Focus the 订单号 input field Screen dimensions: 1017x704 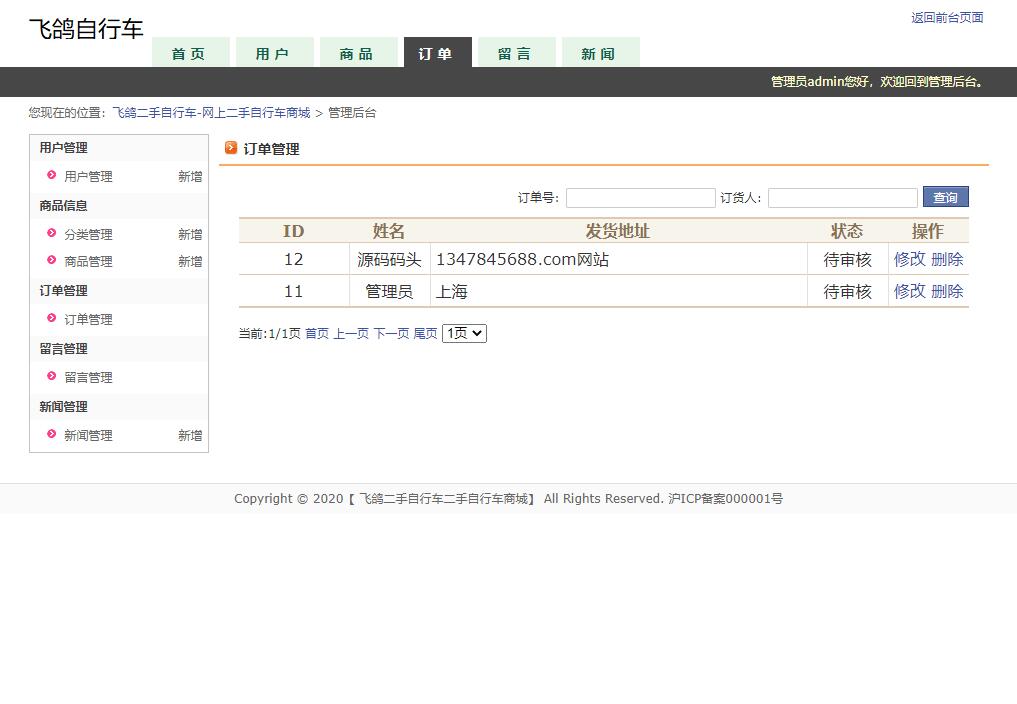point(640,198)
